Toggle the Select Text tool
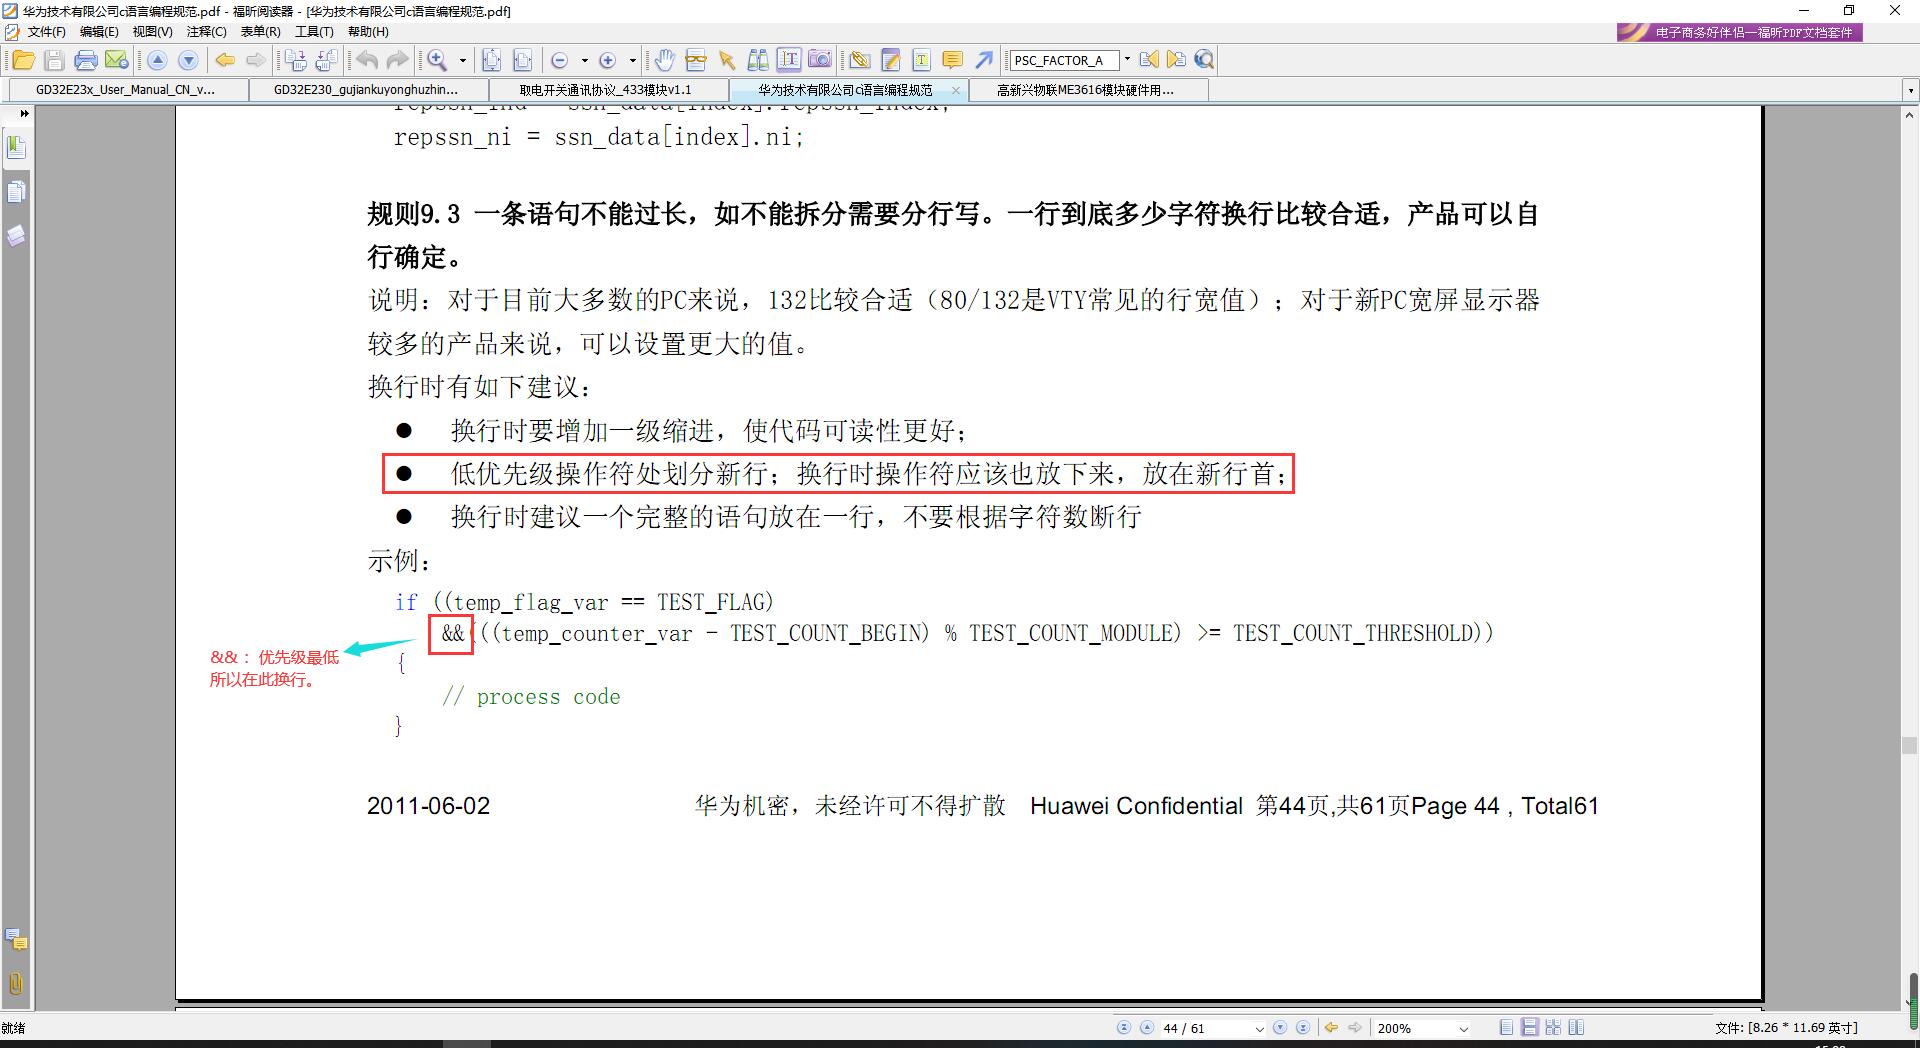The width and height of the screenshot is (1920, 1048). (x=789, y=60)
